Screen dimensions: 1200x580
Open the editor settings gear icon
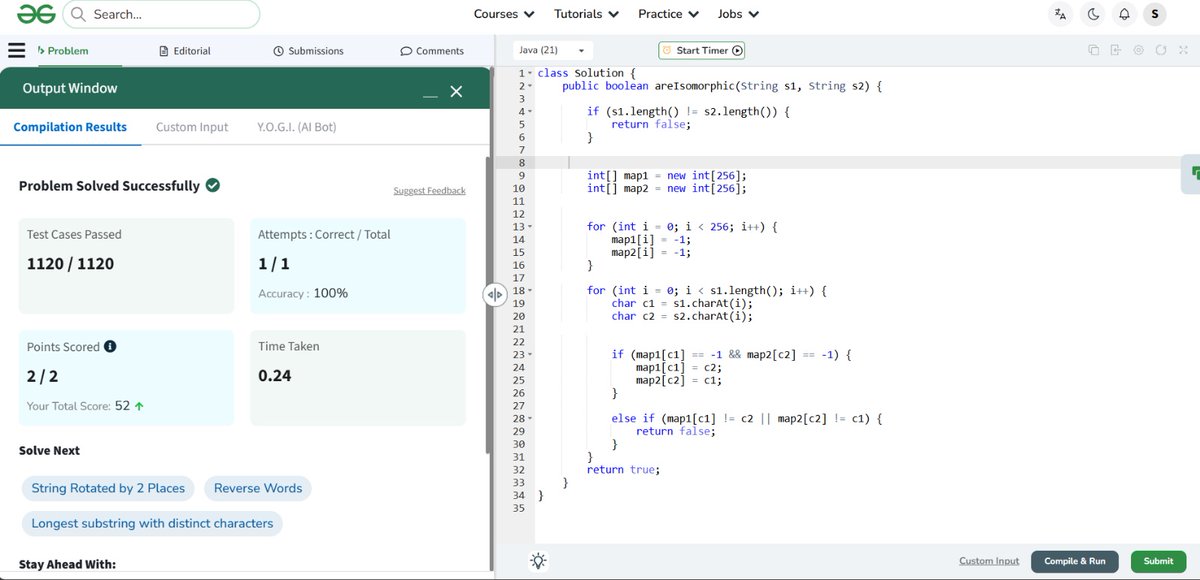coord(1138,49)
